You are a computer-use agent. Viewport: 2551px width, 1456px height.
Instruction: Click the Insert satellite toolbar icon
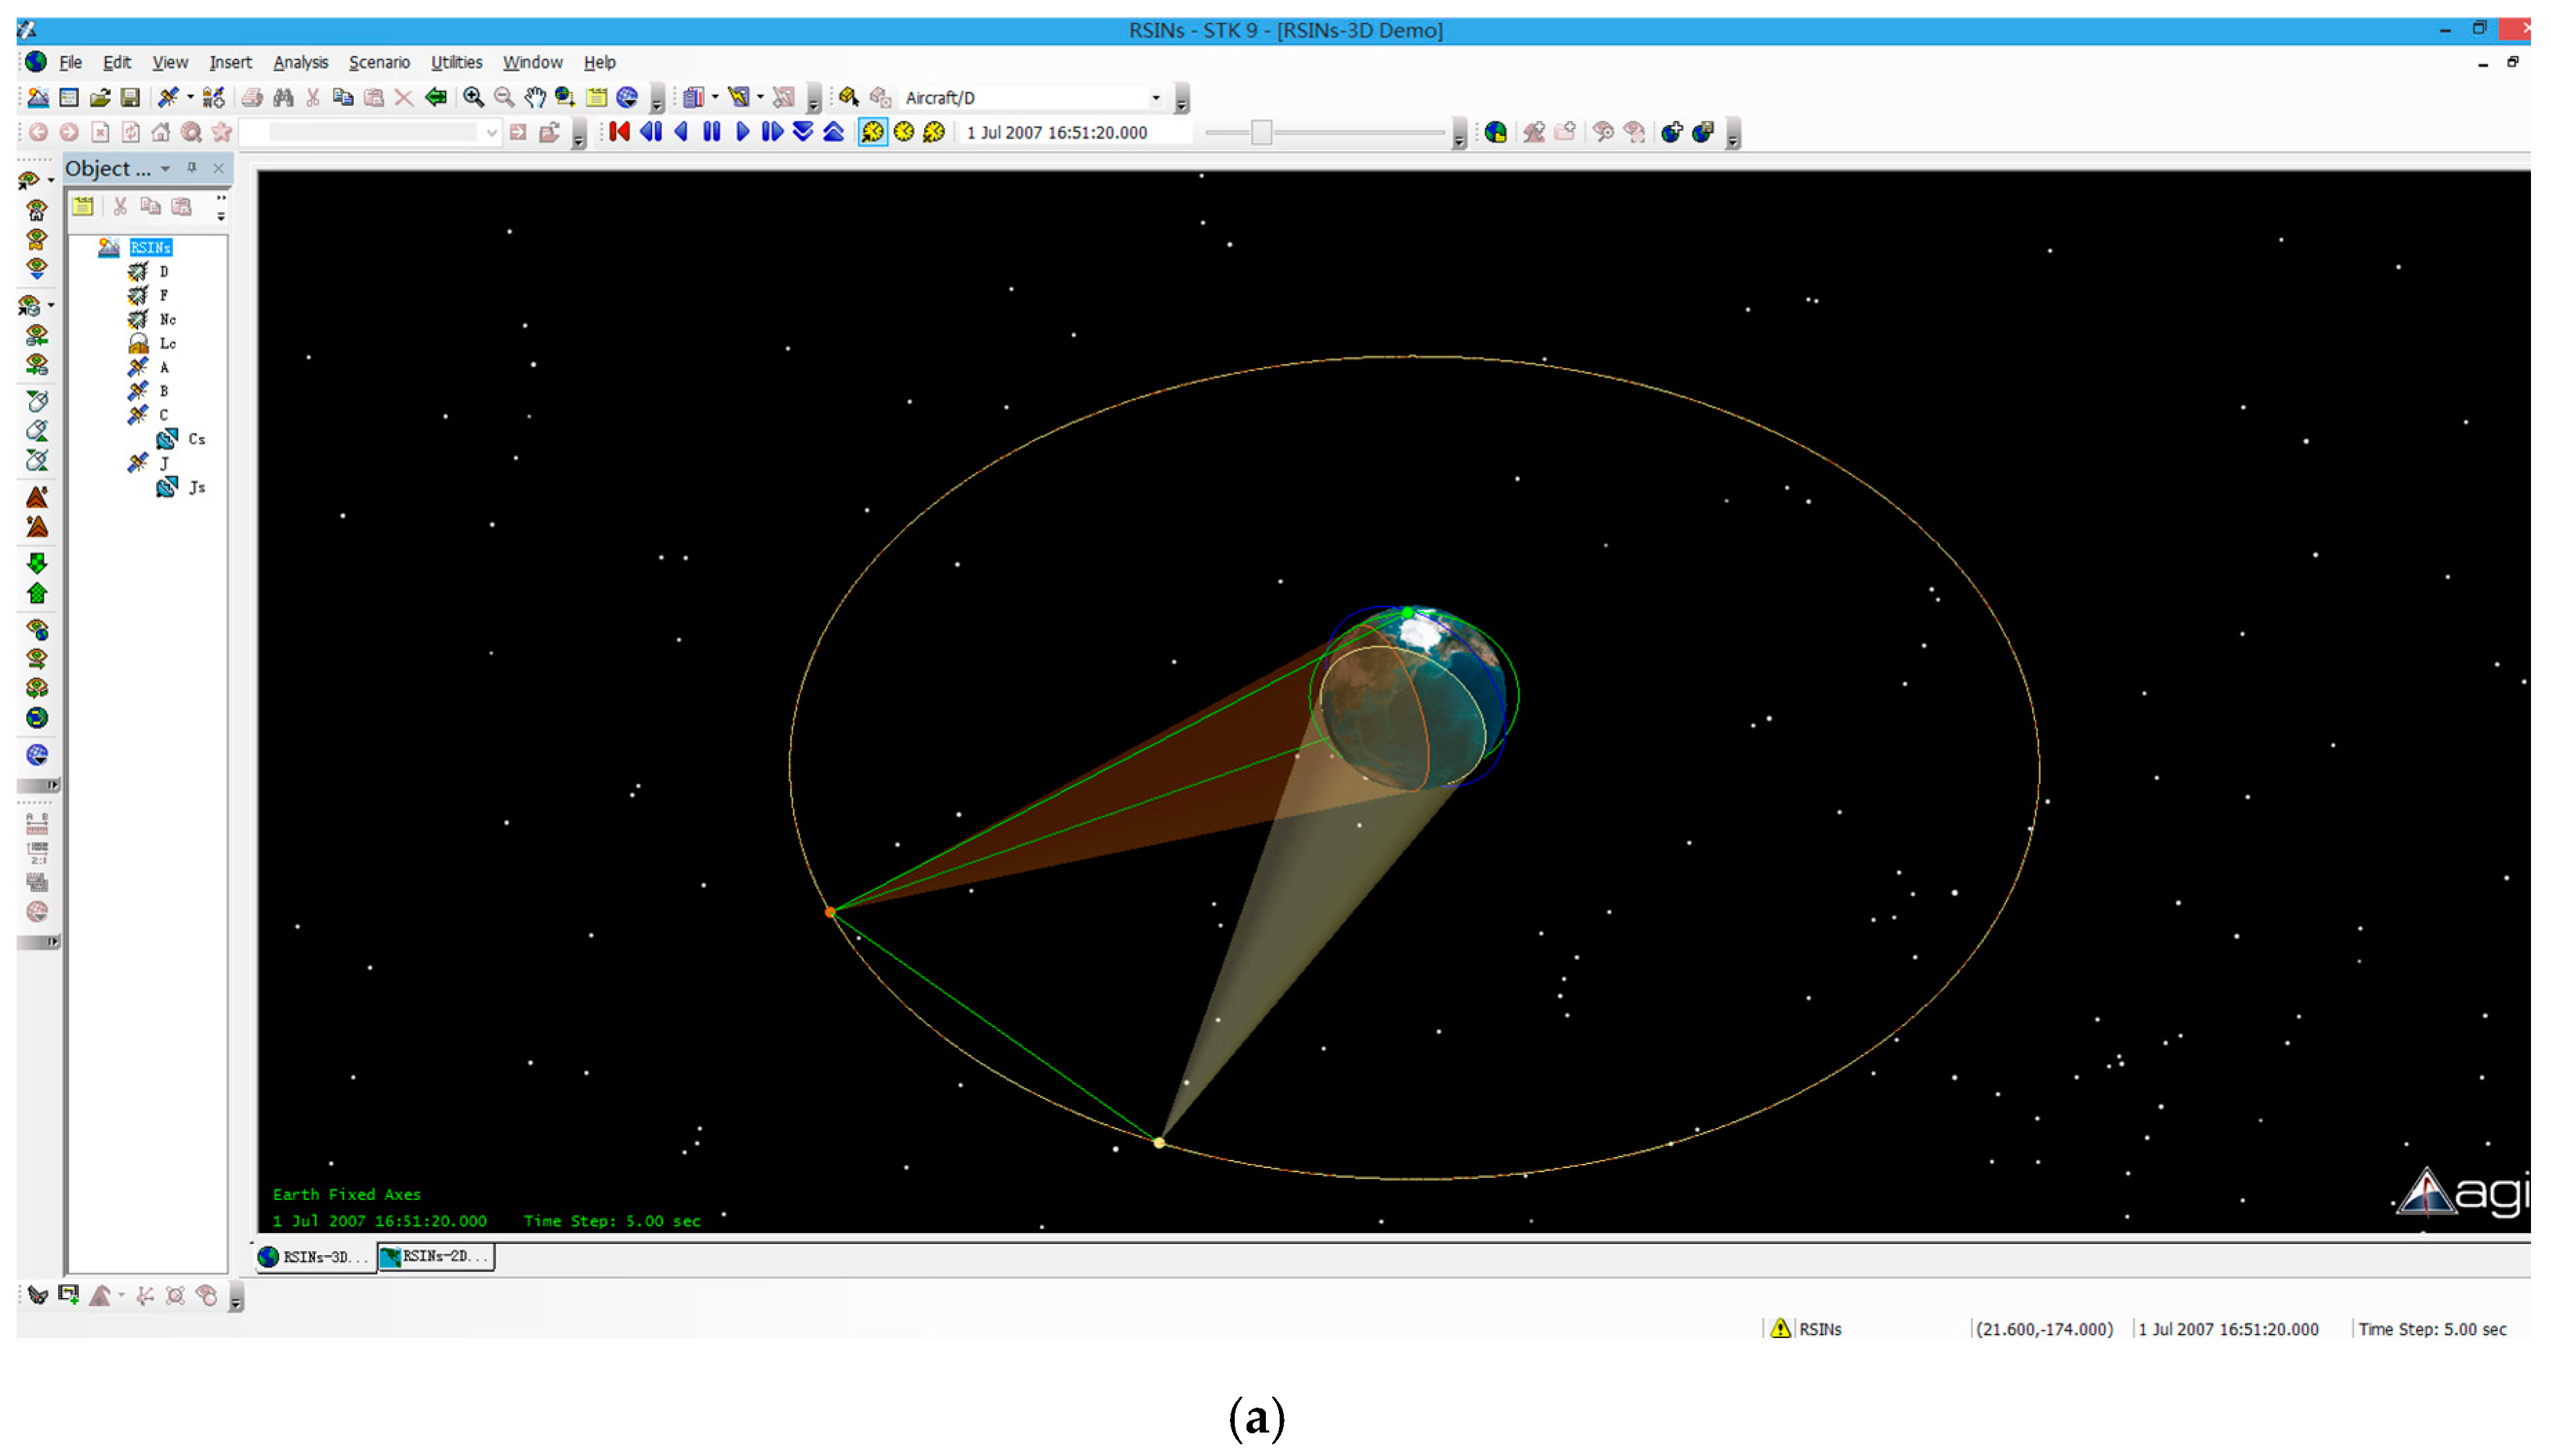(x=168, y=97)
